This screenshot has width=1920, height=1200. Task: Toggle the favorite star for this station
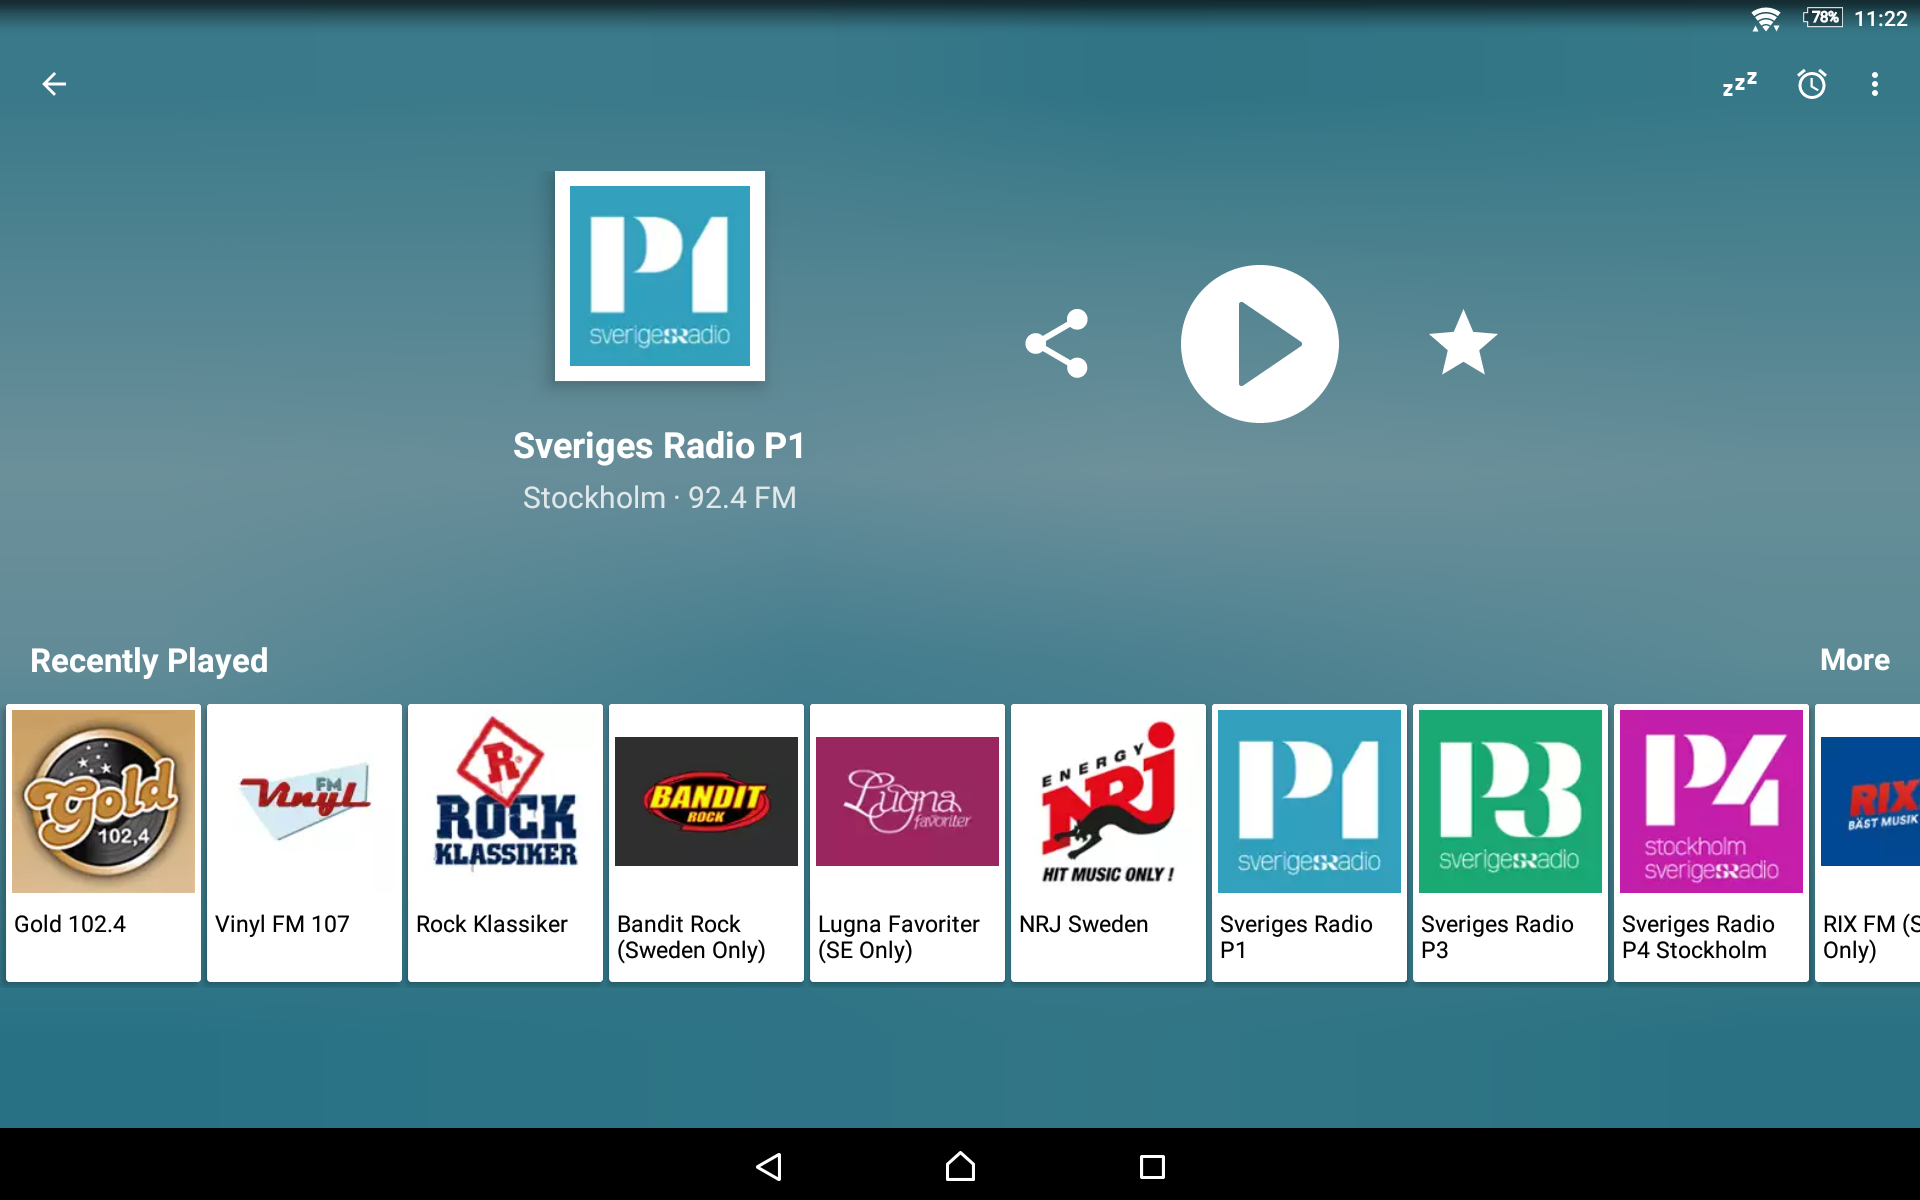pos(1463,343)
